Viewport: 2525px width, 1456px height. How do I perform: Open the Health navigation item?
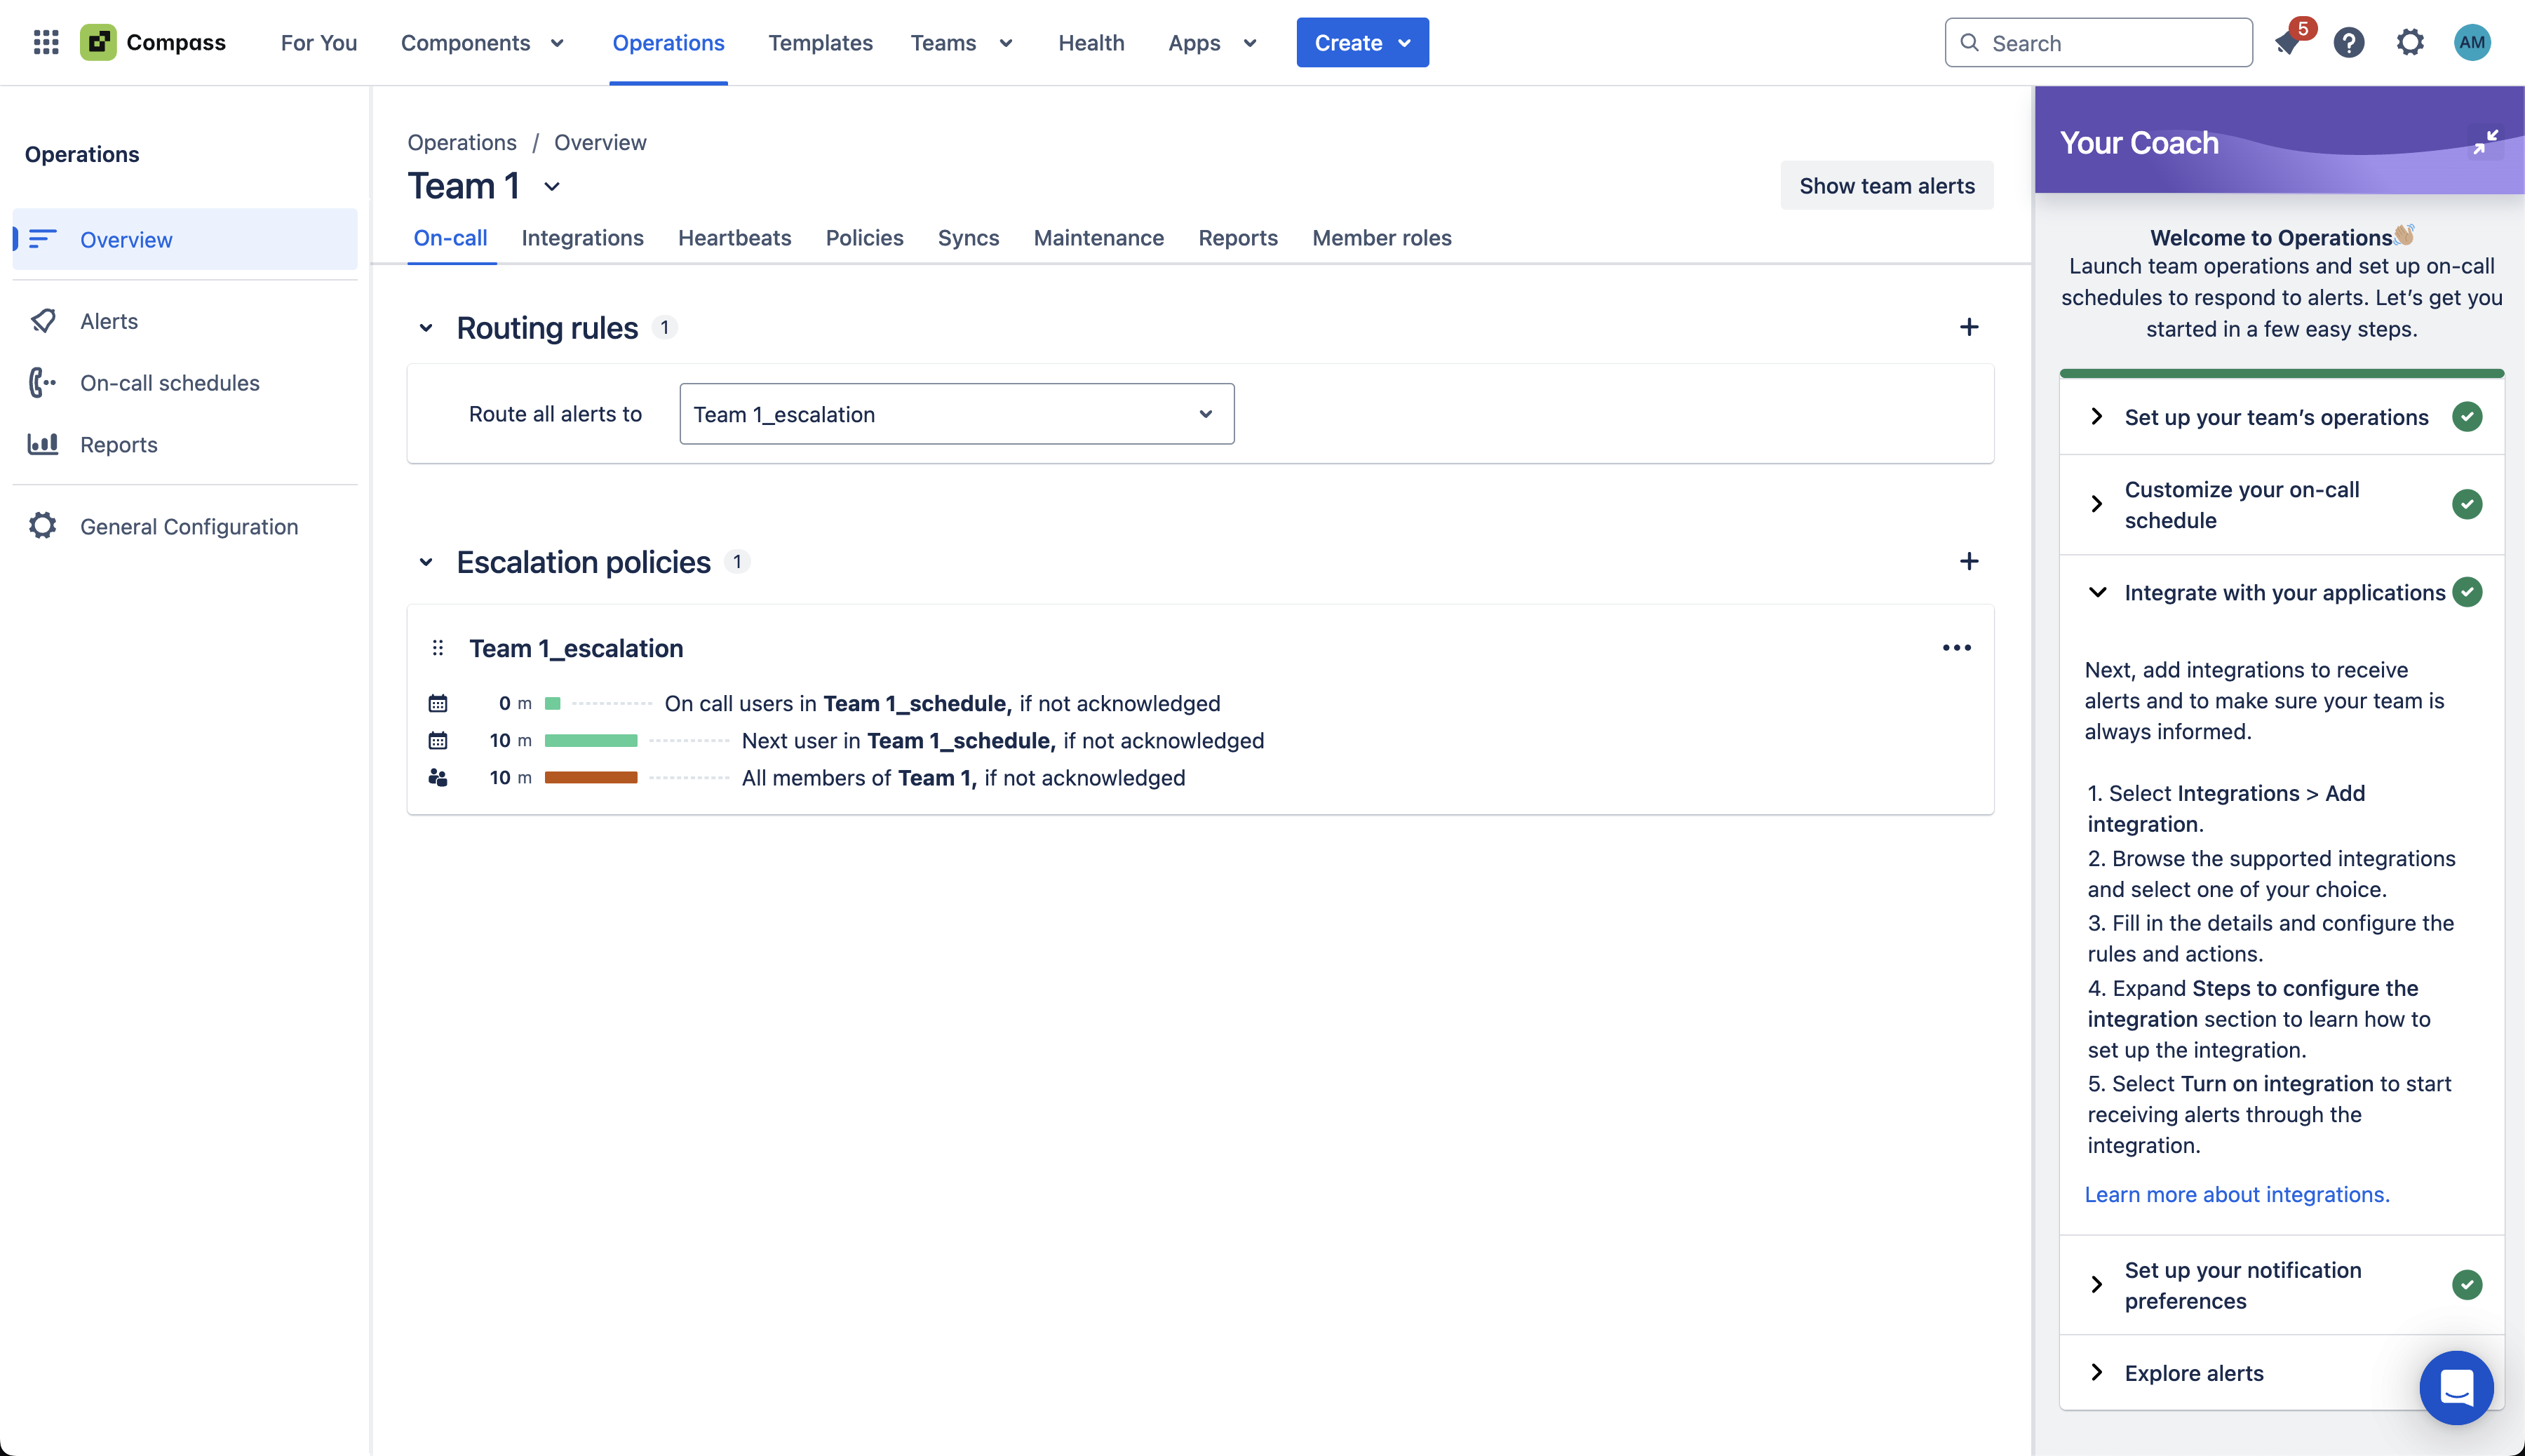click(1091, 43)
